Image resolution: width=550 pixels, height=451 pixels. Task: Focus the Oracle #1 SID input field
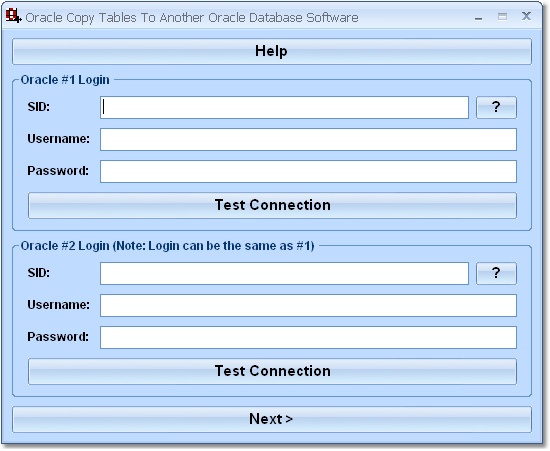284,107
